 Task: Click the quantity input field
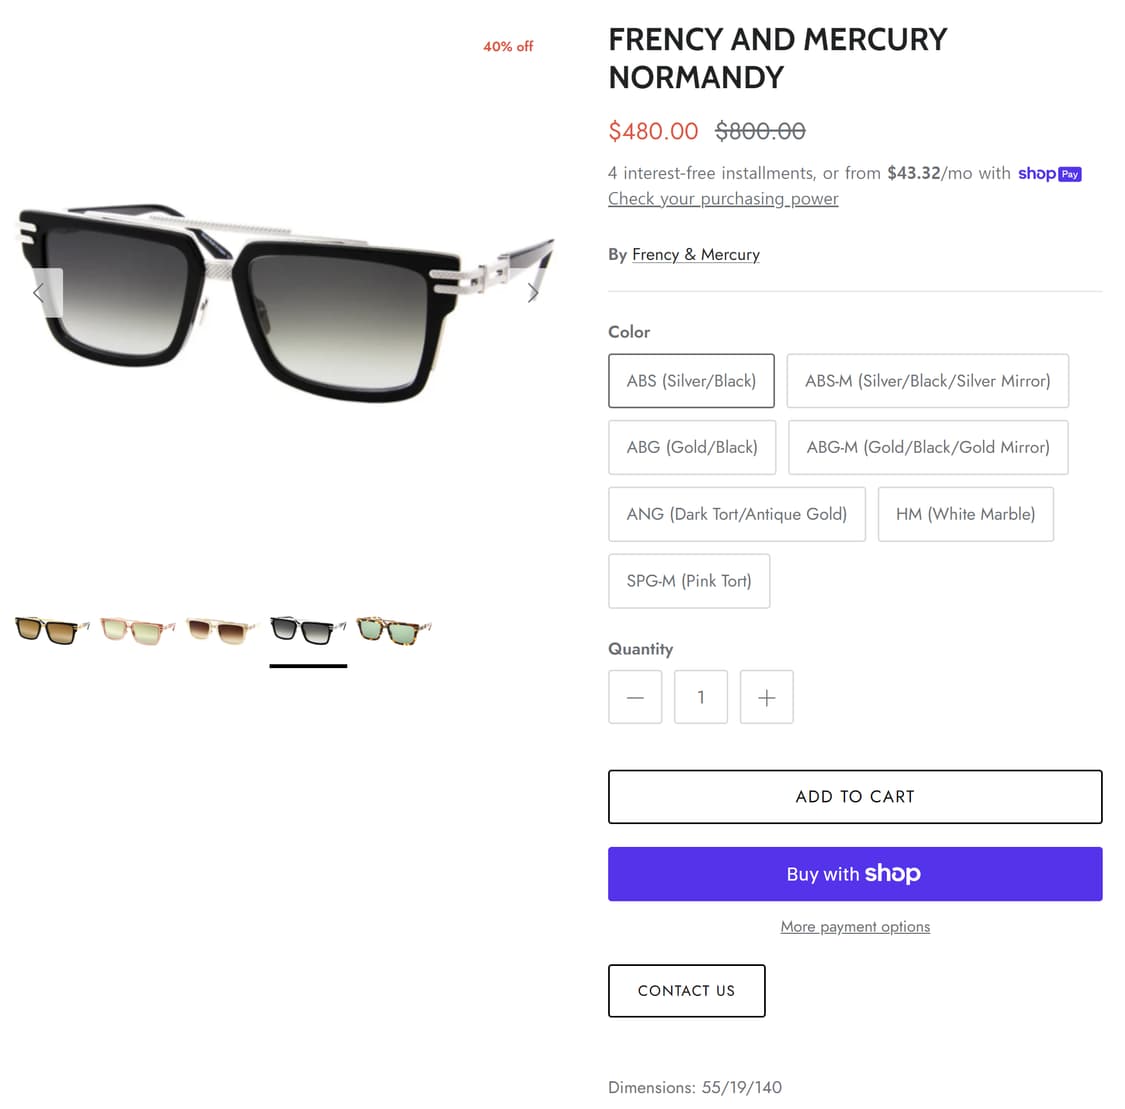701,697
